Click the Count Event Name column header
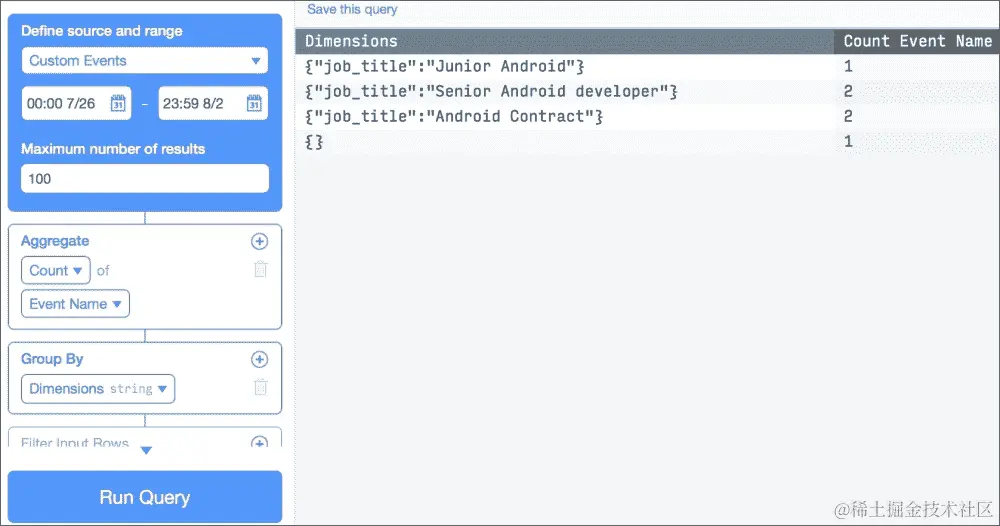 918,41
